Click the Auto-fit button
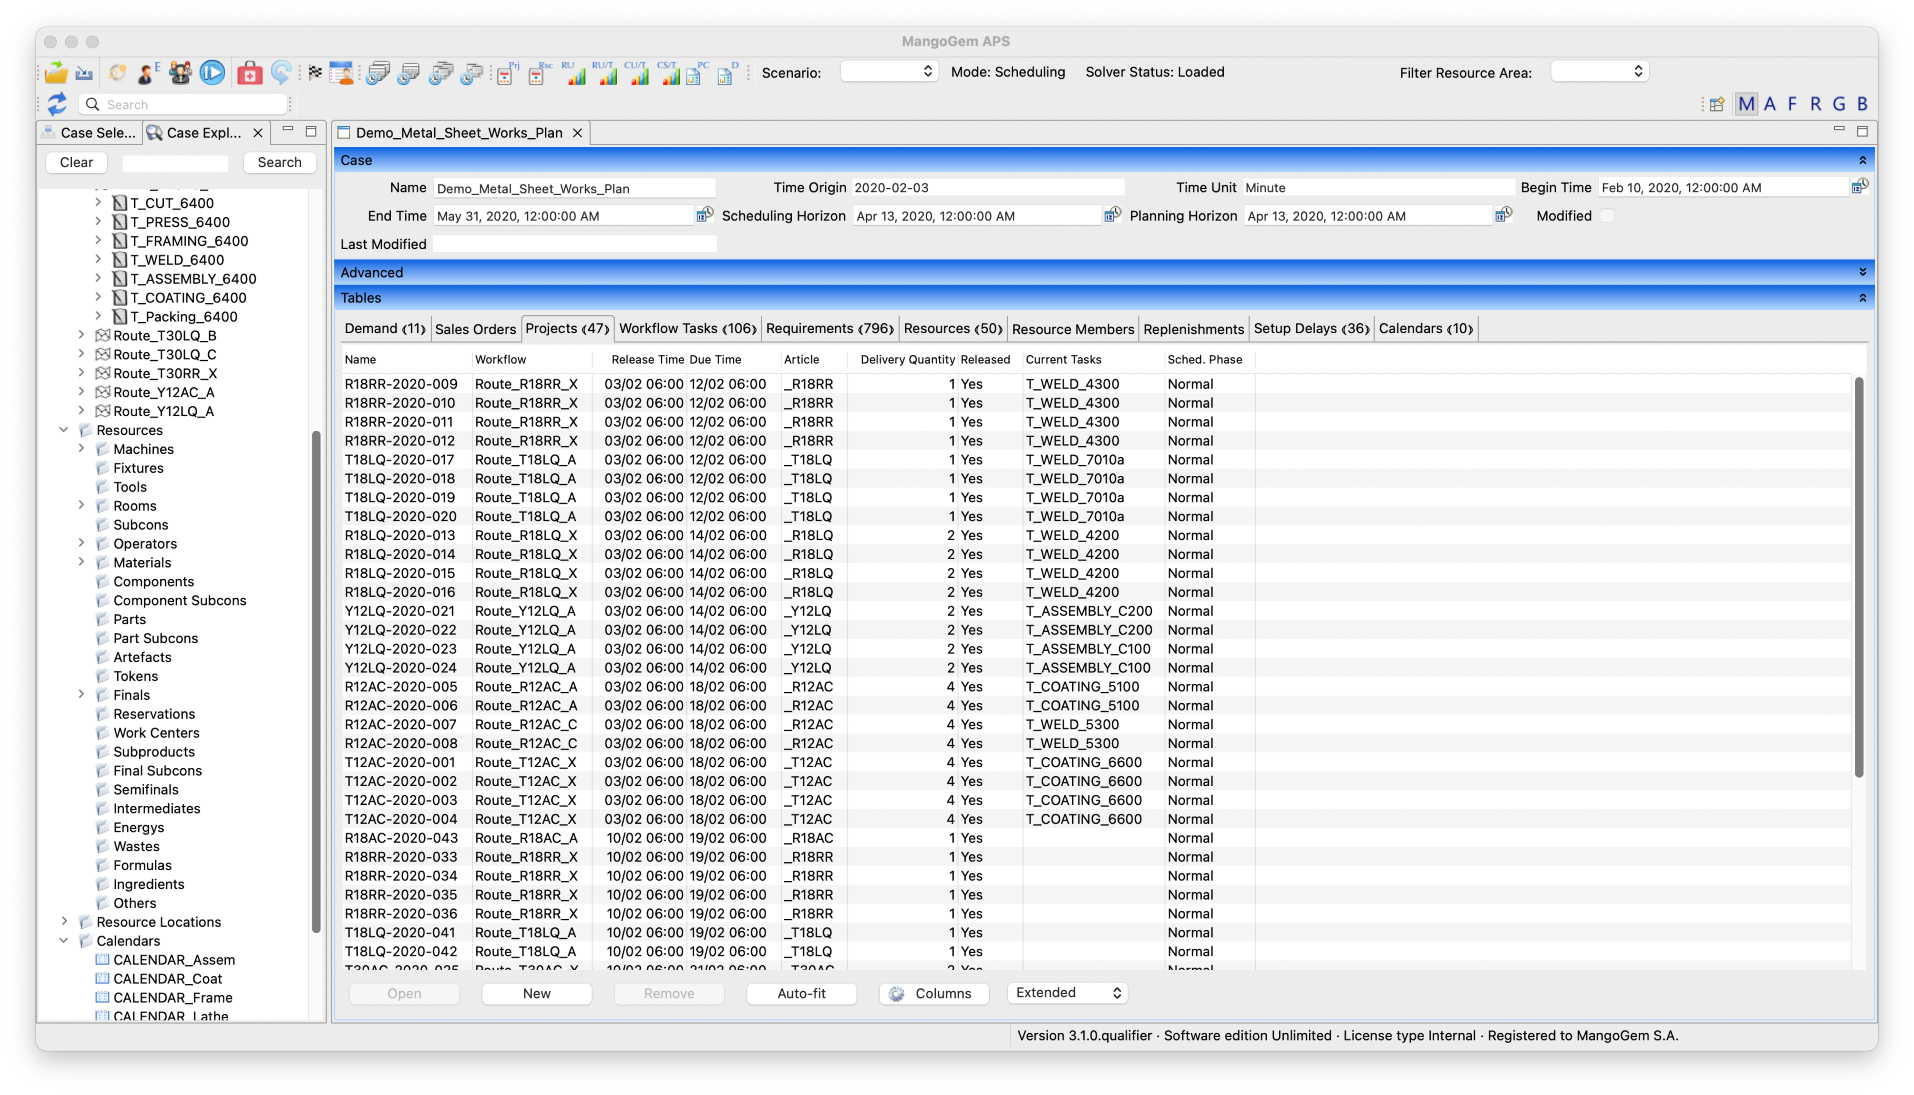This screenshot has height=1095, width=1914. click(801, 993)
